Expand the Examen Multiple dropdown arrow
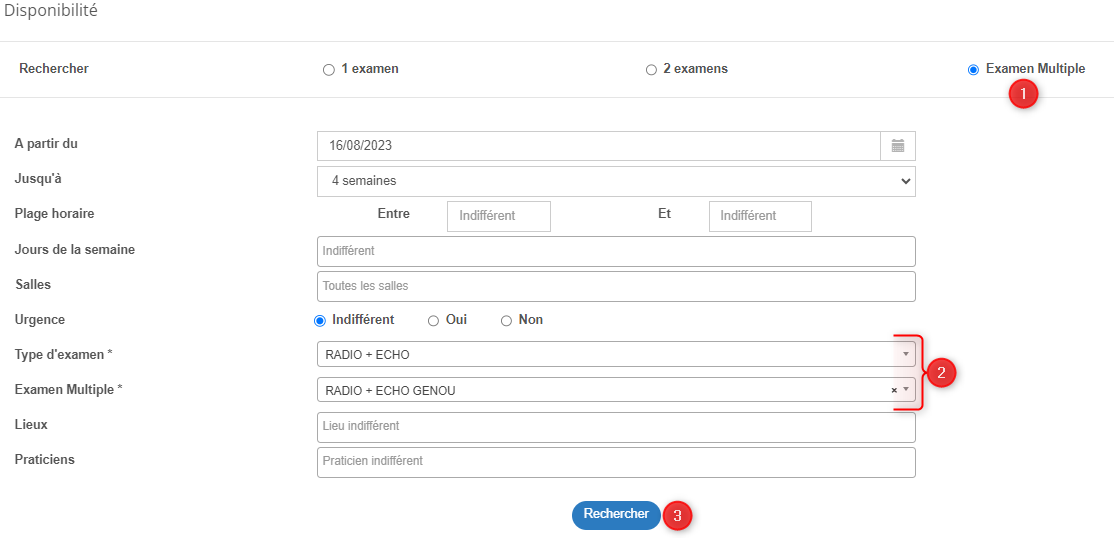Image resolution: width=1114 pixels, height=538 pixels. (906, 389)
